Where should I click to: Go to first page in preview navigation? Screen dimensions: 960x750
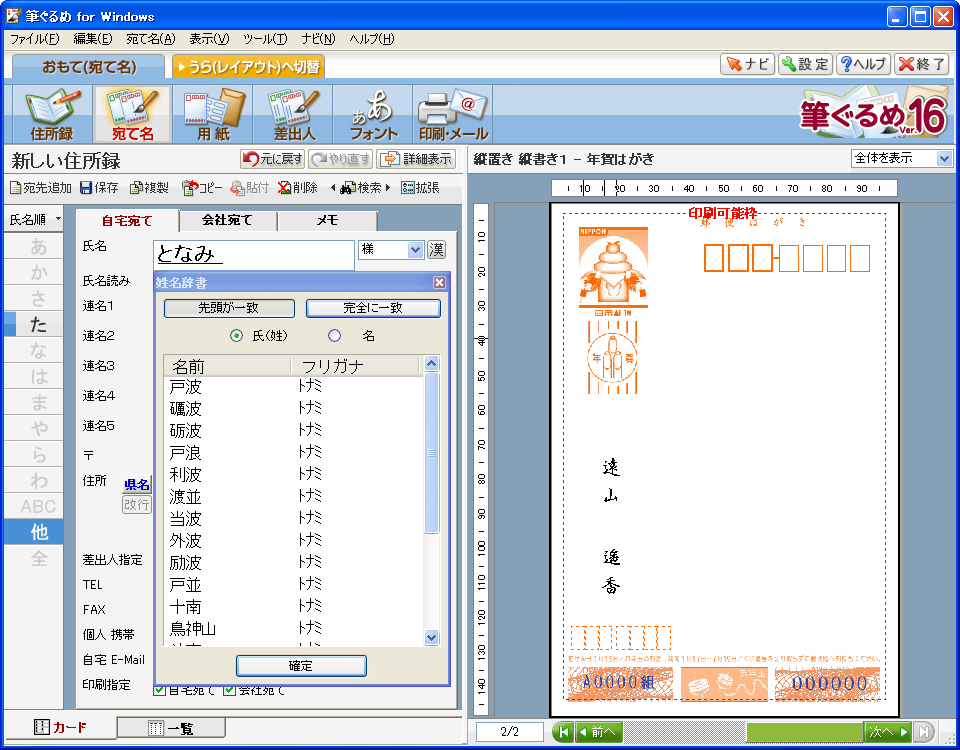pos(563,732)
